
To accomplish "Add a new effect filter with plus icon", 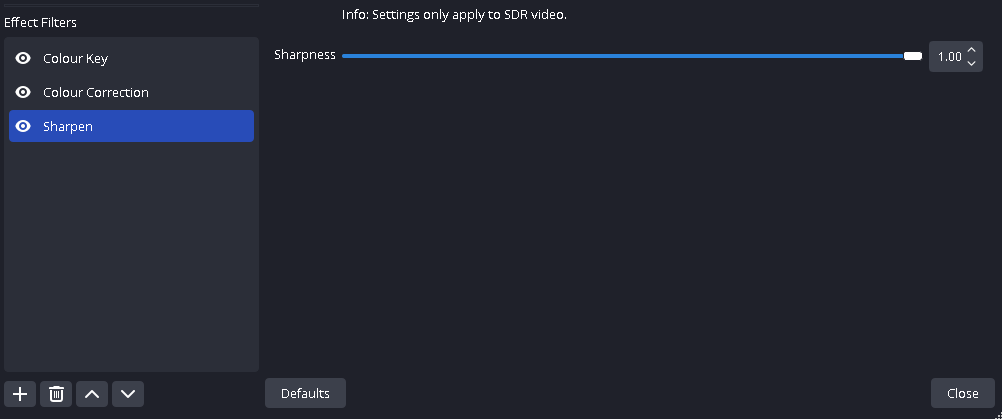I will [x=20, y=394].
